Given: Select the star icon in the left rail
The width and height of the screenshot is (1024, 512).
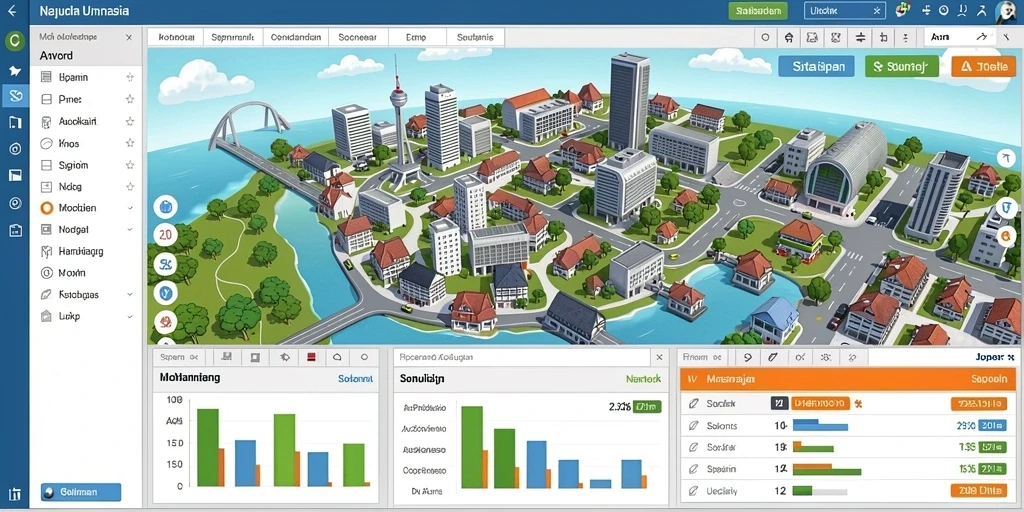Looking at the screenshot, I should click(14, 70).
